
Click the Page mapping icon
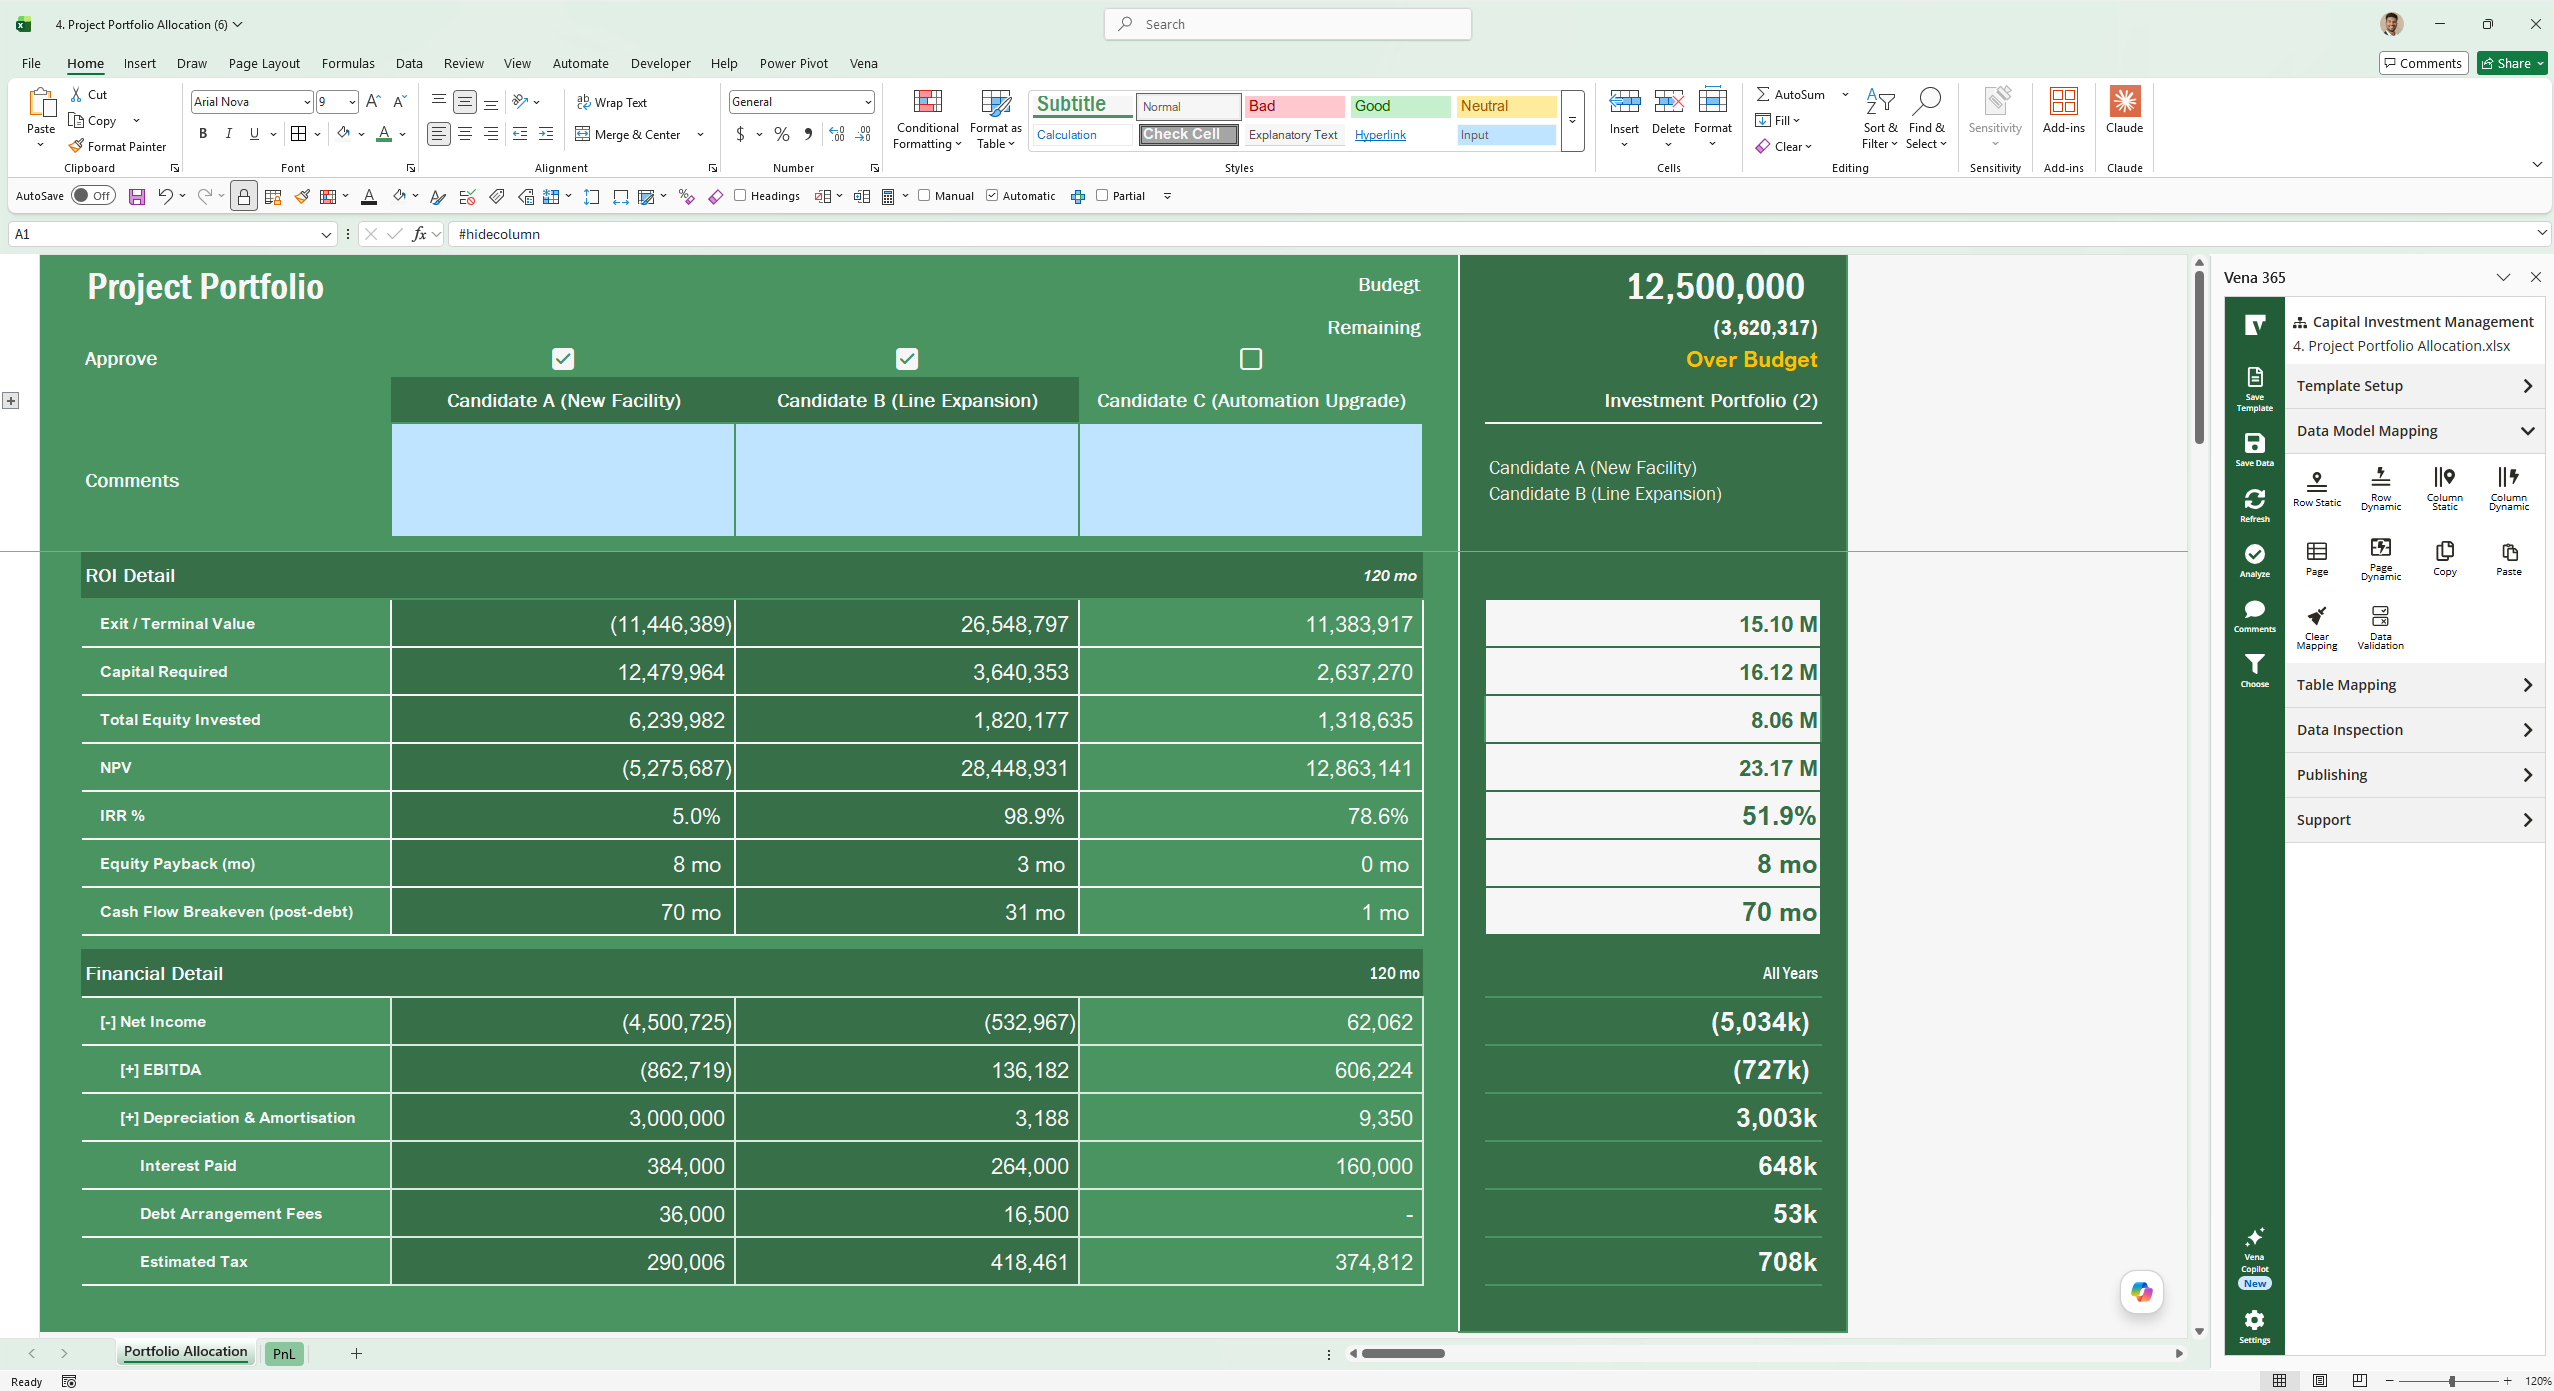(2316, 558)
